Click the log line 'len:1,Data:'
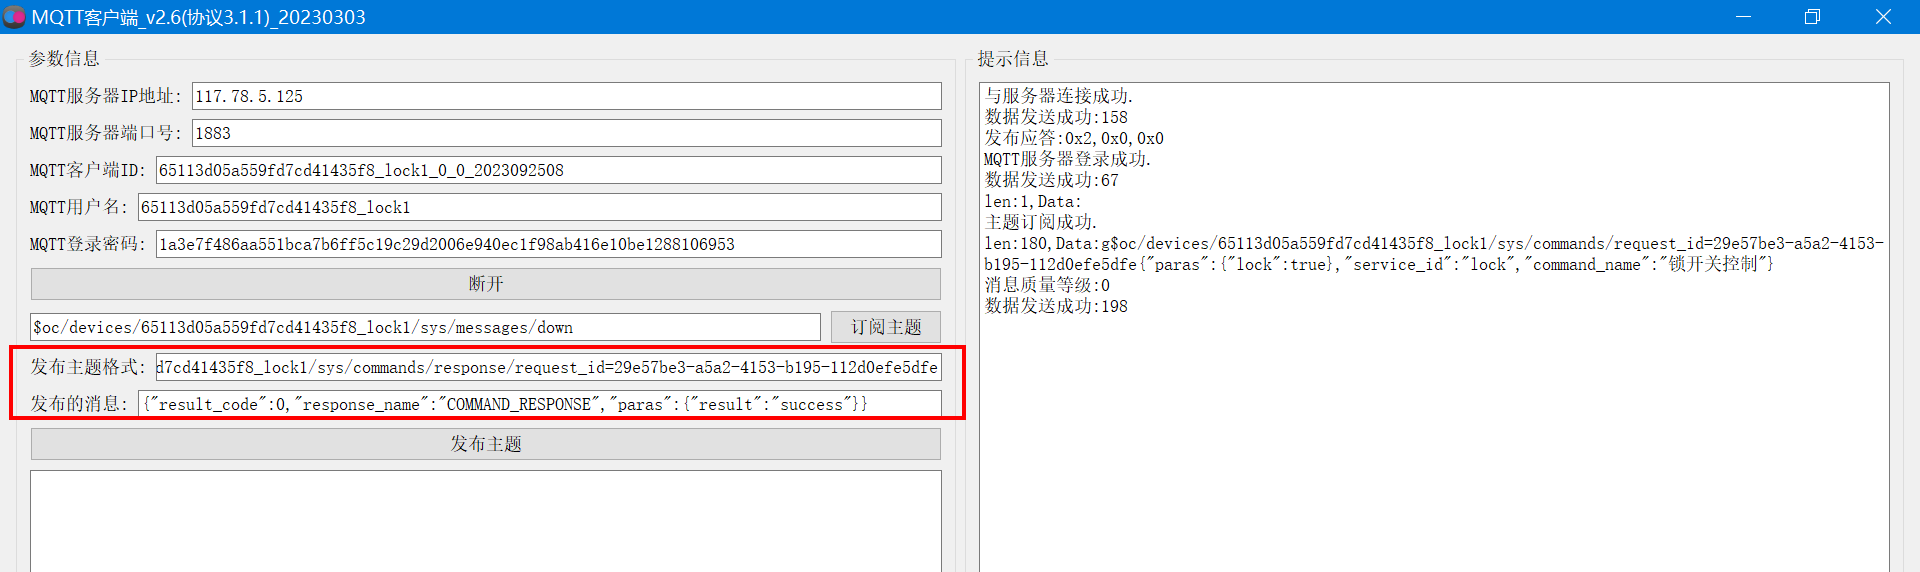This screenshot has width=1920, height=572. coord(1033,201)
